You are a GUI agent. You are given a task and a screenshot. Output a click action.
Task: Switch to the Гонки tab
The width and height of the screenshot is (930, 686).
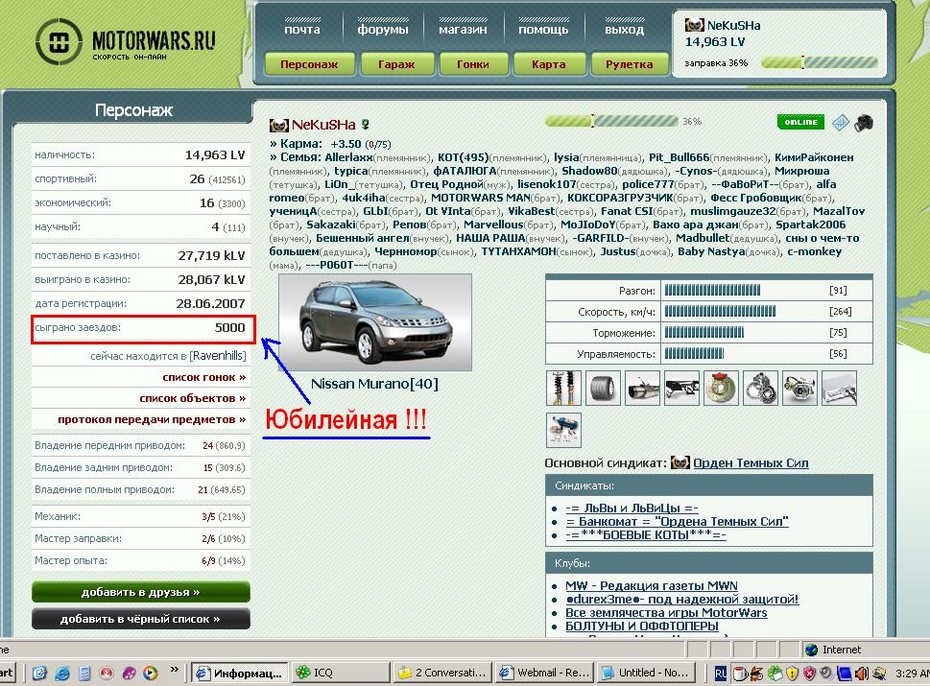[x=472, y=64]
